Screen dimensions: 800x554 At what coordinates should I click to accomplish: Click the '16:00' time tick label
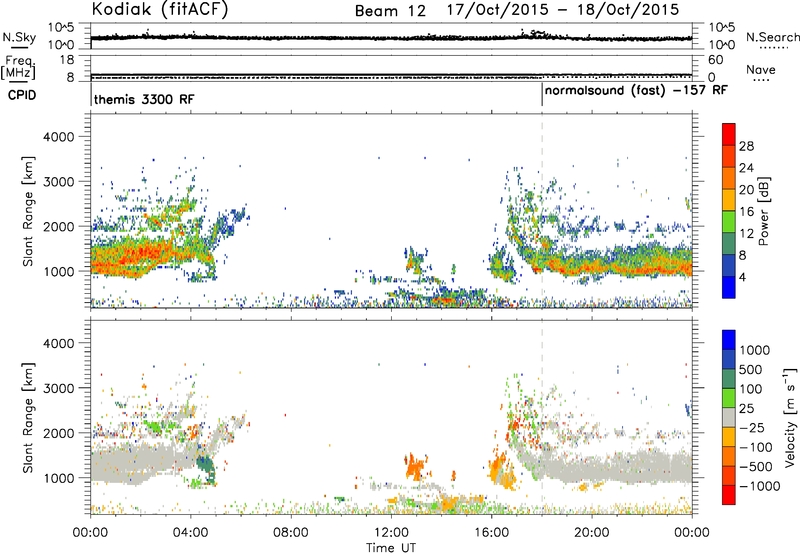[491, 533]
